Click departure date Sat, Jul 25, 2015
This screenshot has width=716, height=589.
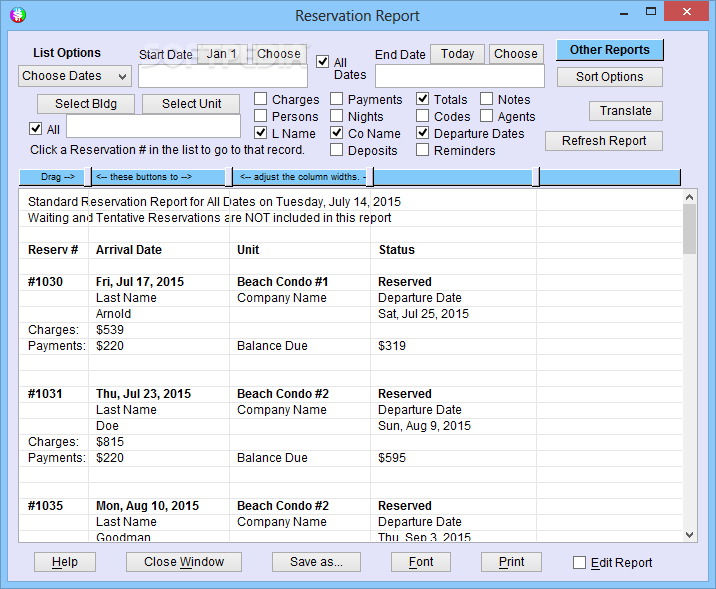pyautogui.click(x=423, y=314)
